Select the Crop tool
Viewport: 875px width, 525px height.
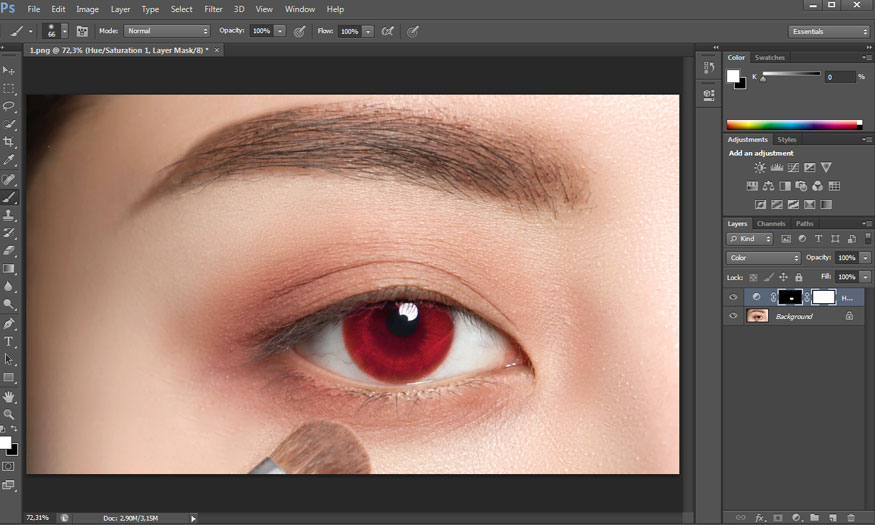point(8,142)
